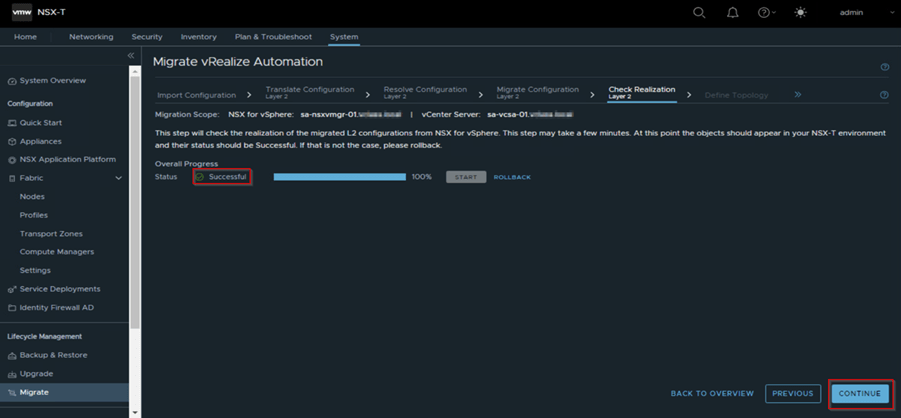The image size is (901, 418).
Task: Show more wizard steps with double arrow
Action: point(798,95)
